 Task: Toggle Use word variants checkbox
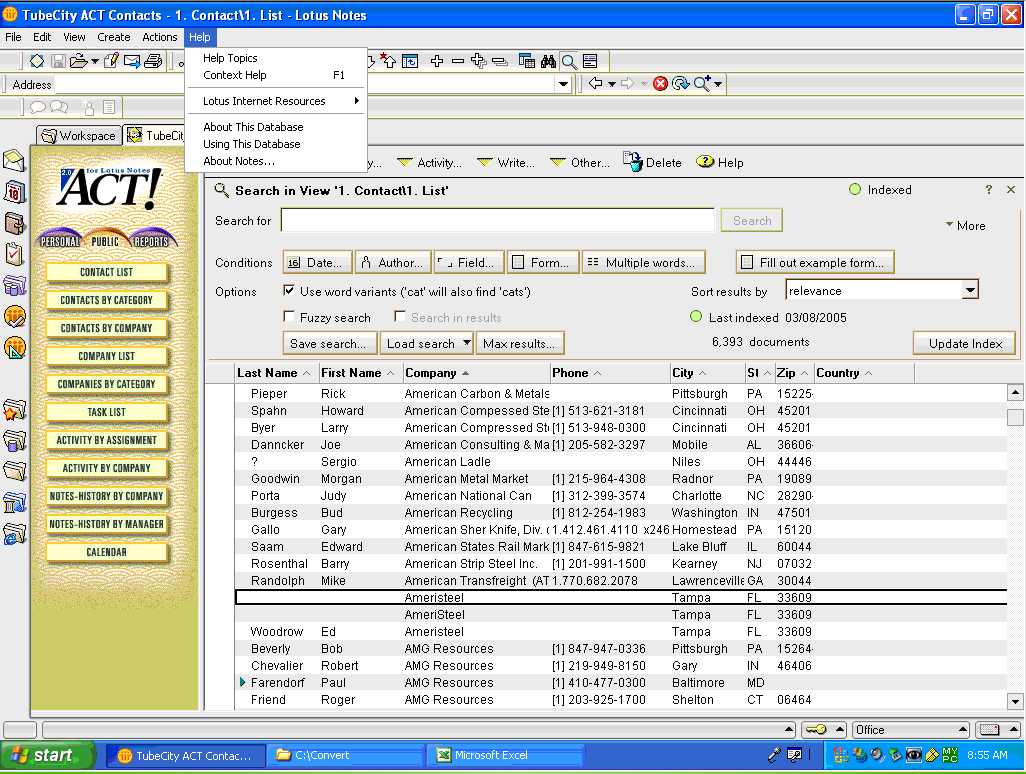click(x=289, y=290)
